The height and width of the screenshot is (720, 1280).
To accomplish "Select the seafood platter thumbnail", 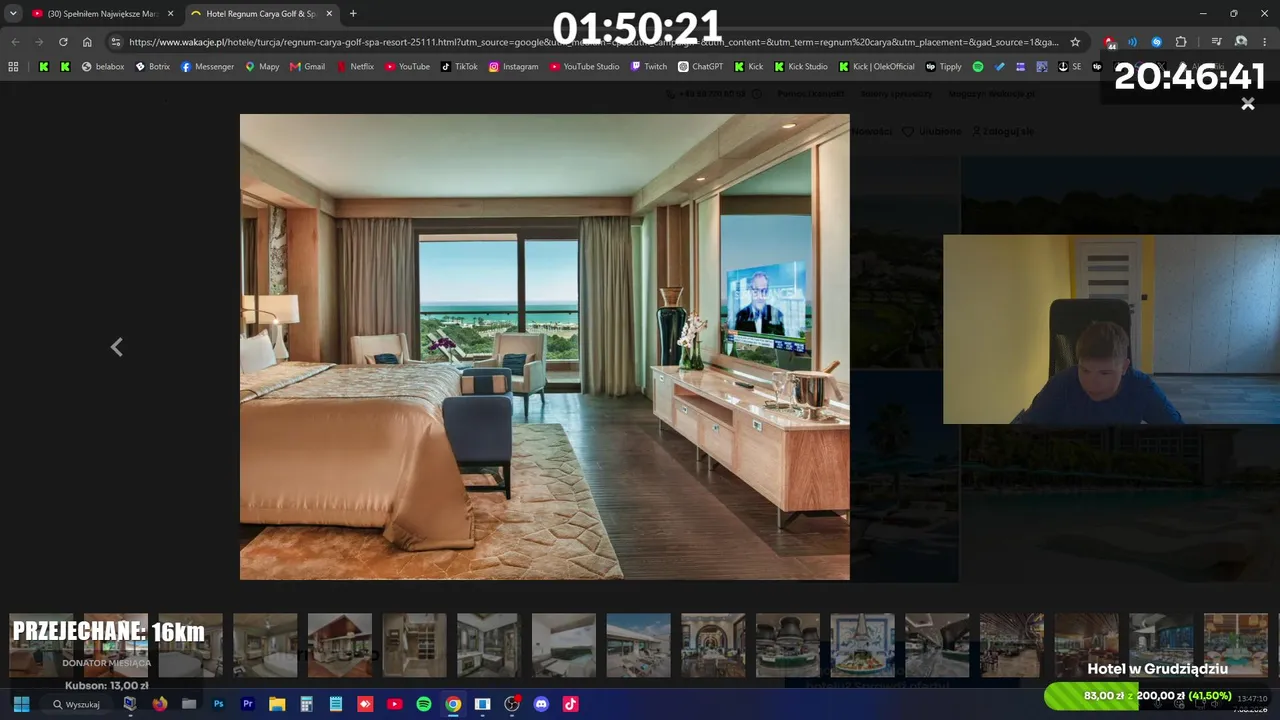I will (862, 645).
